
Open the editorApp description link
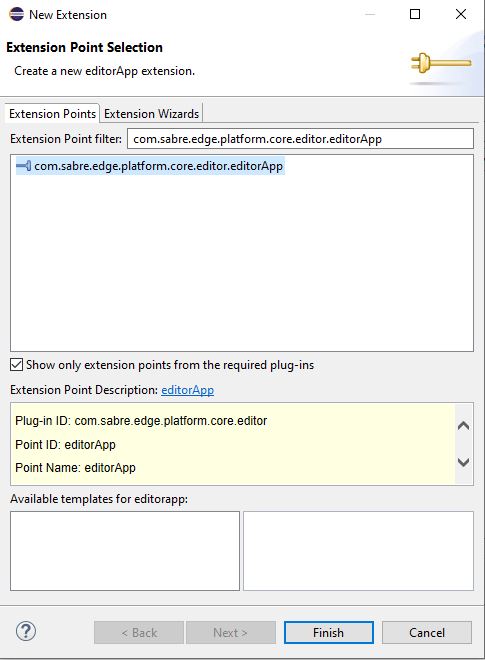coord(187,390)
